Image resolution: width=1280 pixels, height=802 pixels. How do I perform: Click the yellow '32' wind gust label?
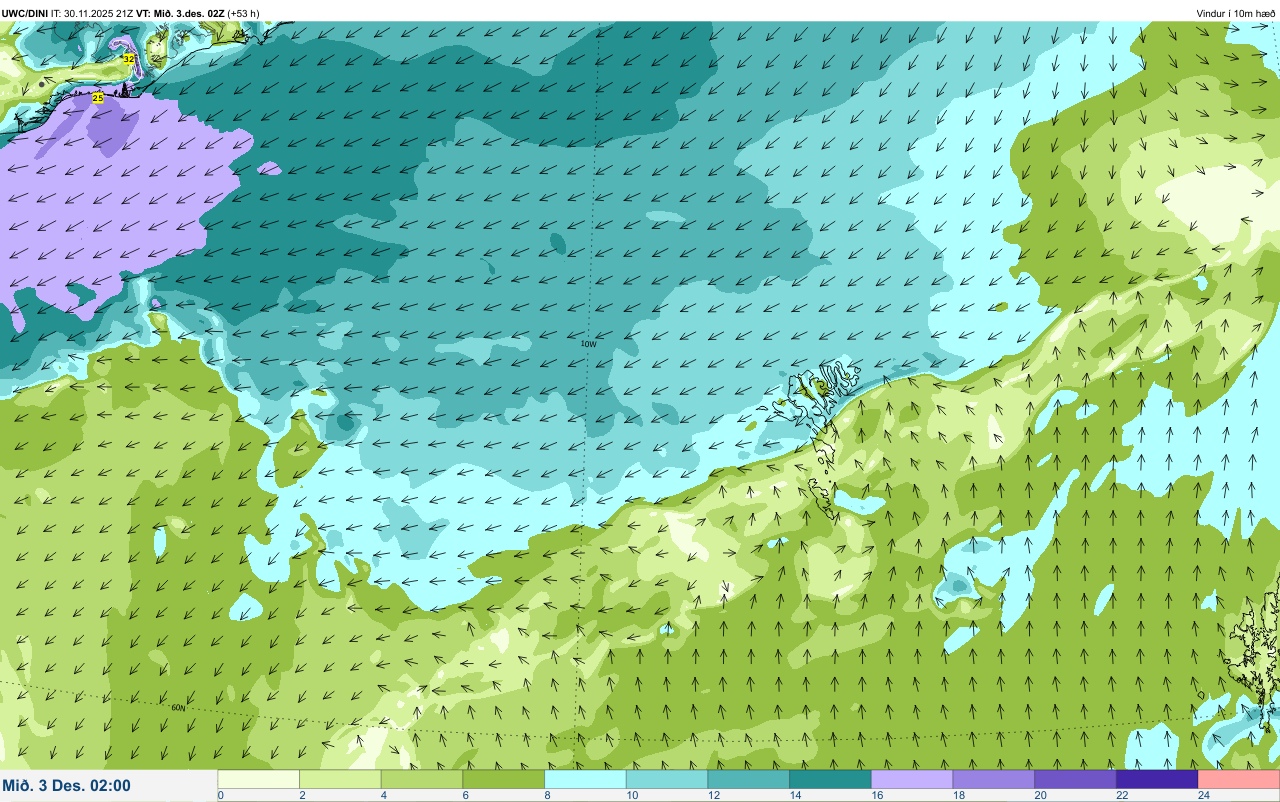tap(128, 59)
